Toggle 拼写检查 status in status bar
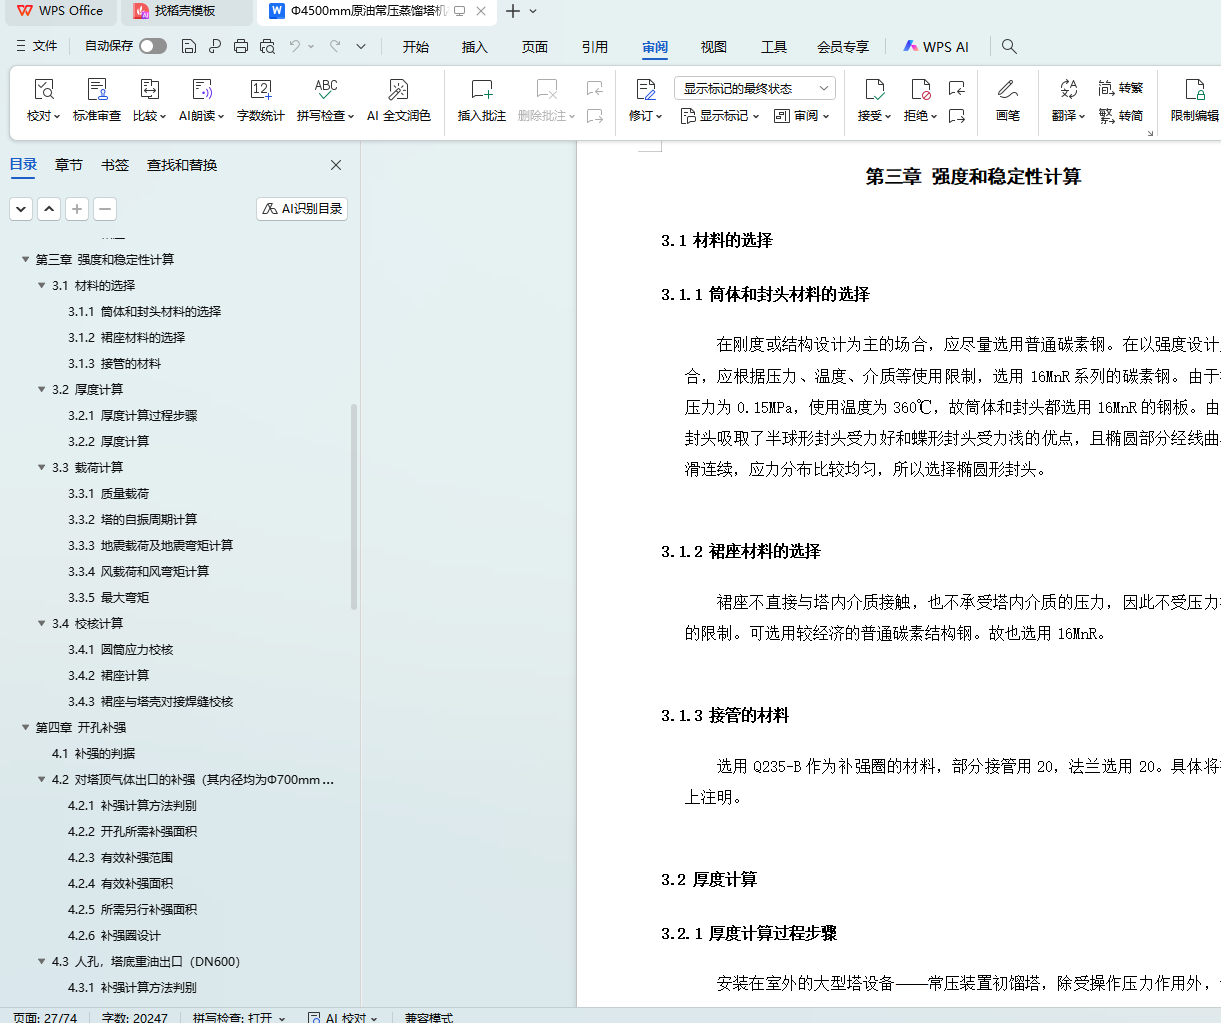Viewport: 1221px width, 1023px height. [x=238, y=1017]
